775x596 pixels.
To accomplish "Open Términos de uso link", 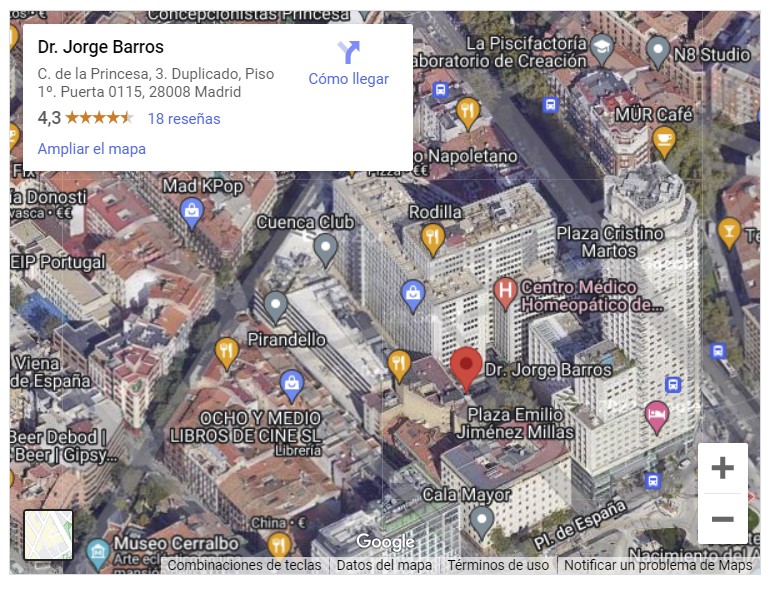I will point(498,565).
